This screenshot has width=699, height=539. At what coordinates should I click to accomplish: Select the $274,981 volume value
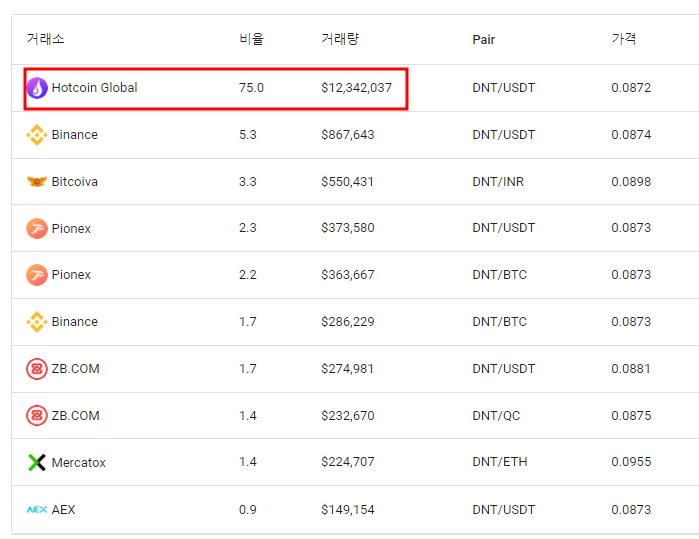click(x=347, y=369)
